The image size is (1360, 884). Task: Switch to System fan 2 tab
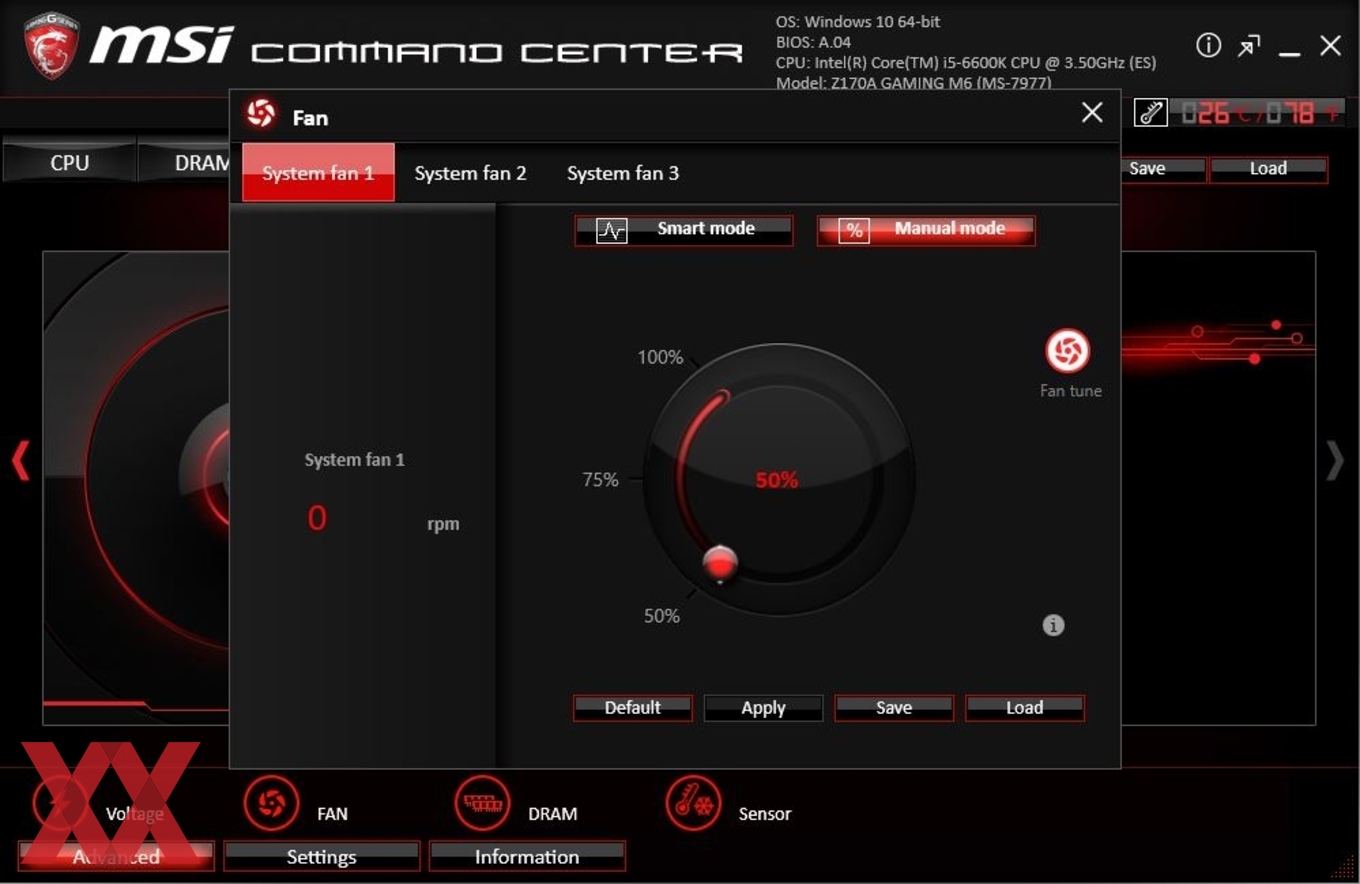tap(470, 173)
